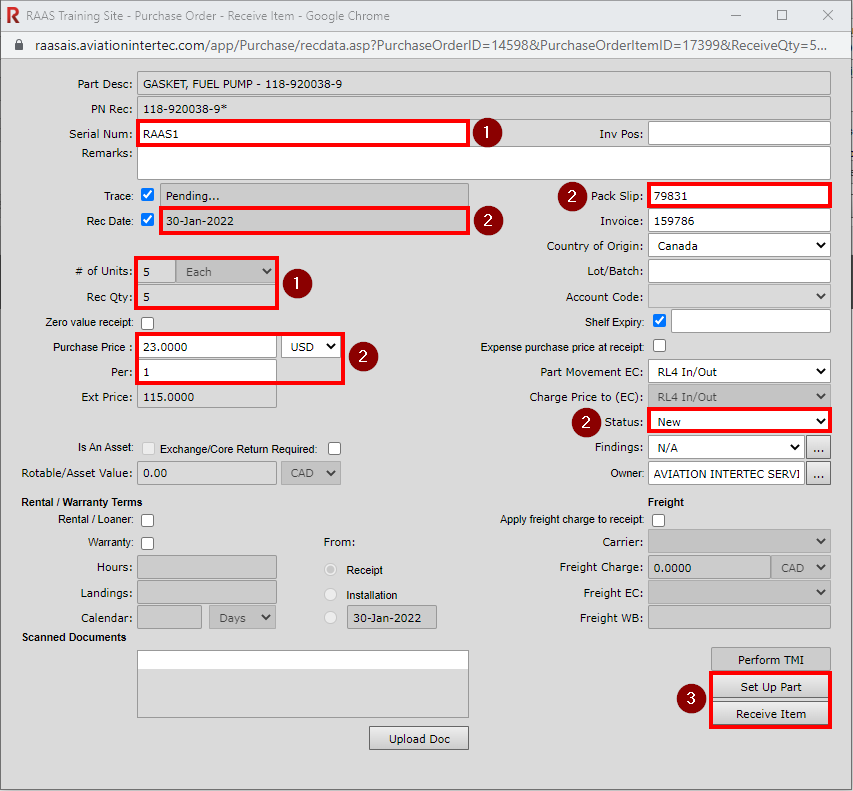Image resolution: width=853 pixels, height=791 pixels.
Task: Open the USD currency dropdown
Action: coord(312,346)
